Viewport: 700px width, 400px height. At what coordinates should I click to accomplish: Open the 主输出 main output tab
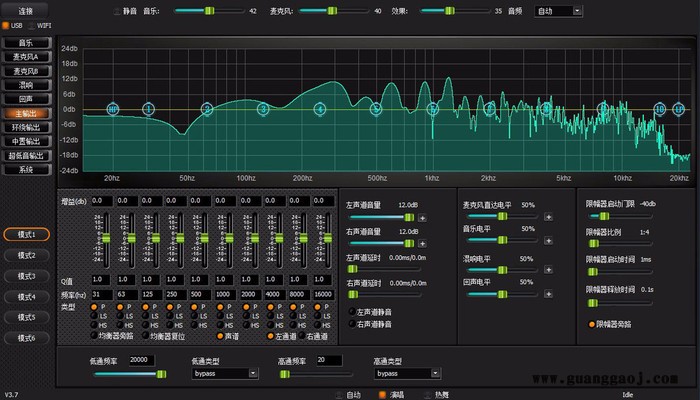click(26, 113)
